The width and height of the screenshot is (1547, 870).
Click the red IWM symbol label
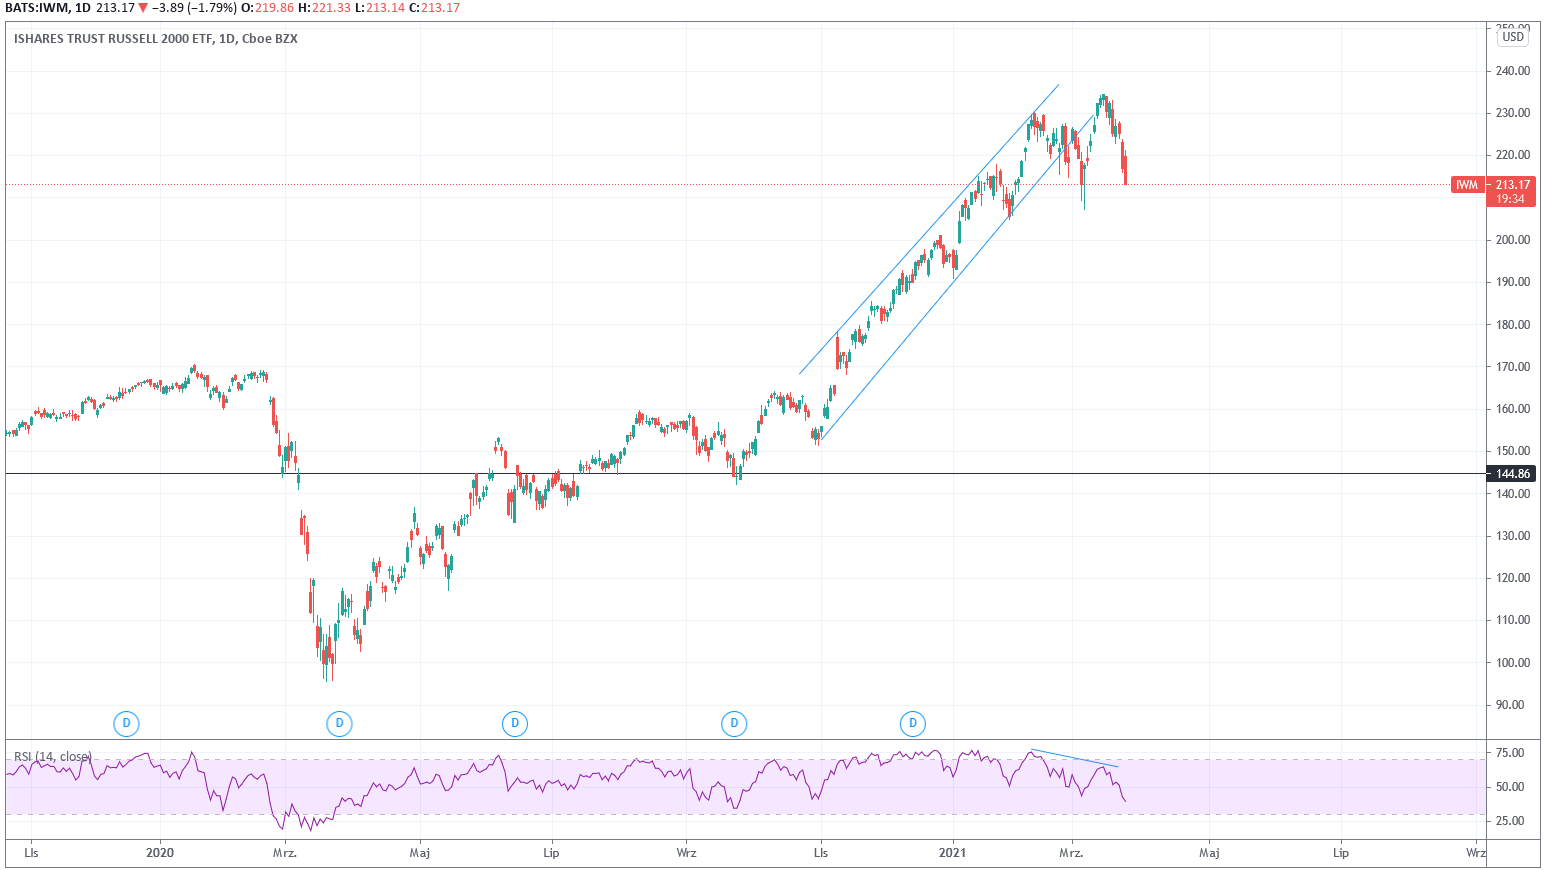(x=1467, y=185)
